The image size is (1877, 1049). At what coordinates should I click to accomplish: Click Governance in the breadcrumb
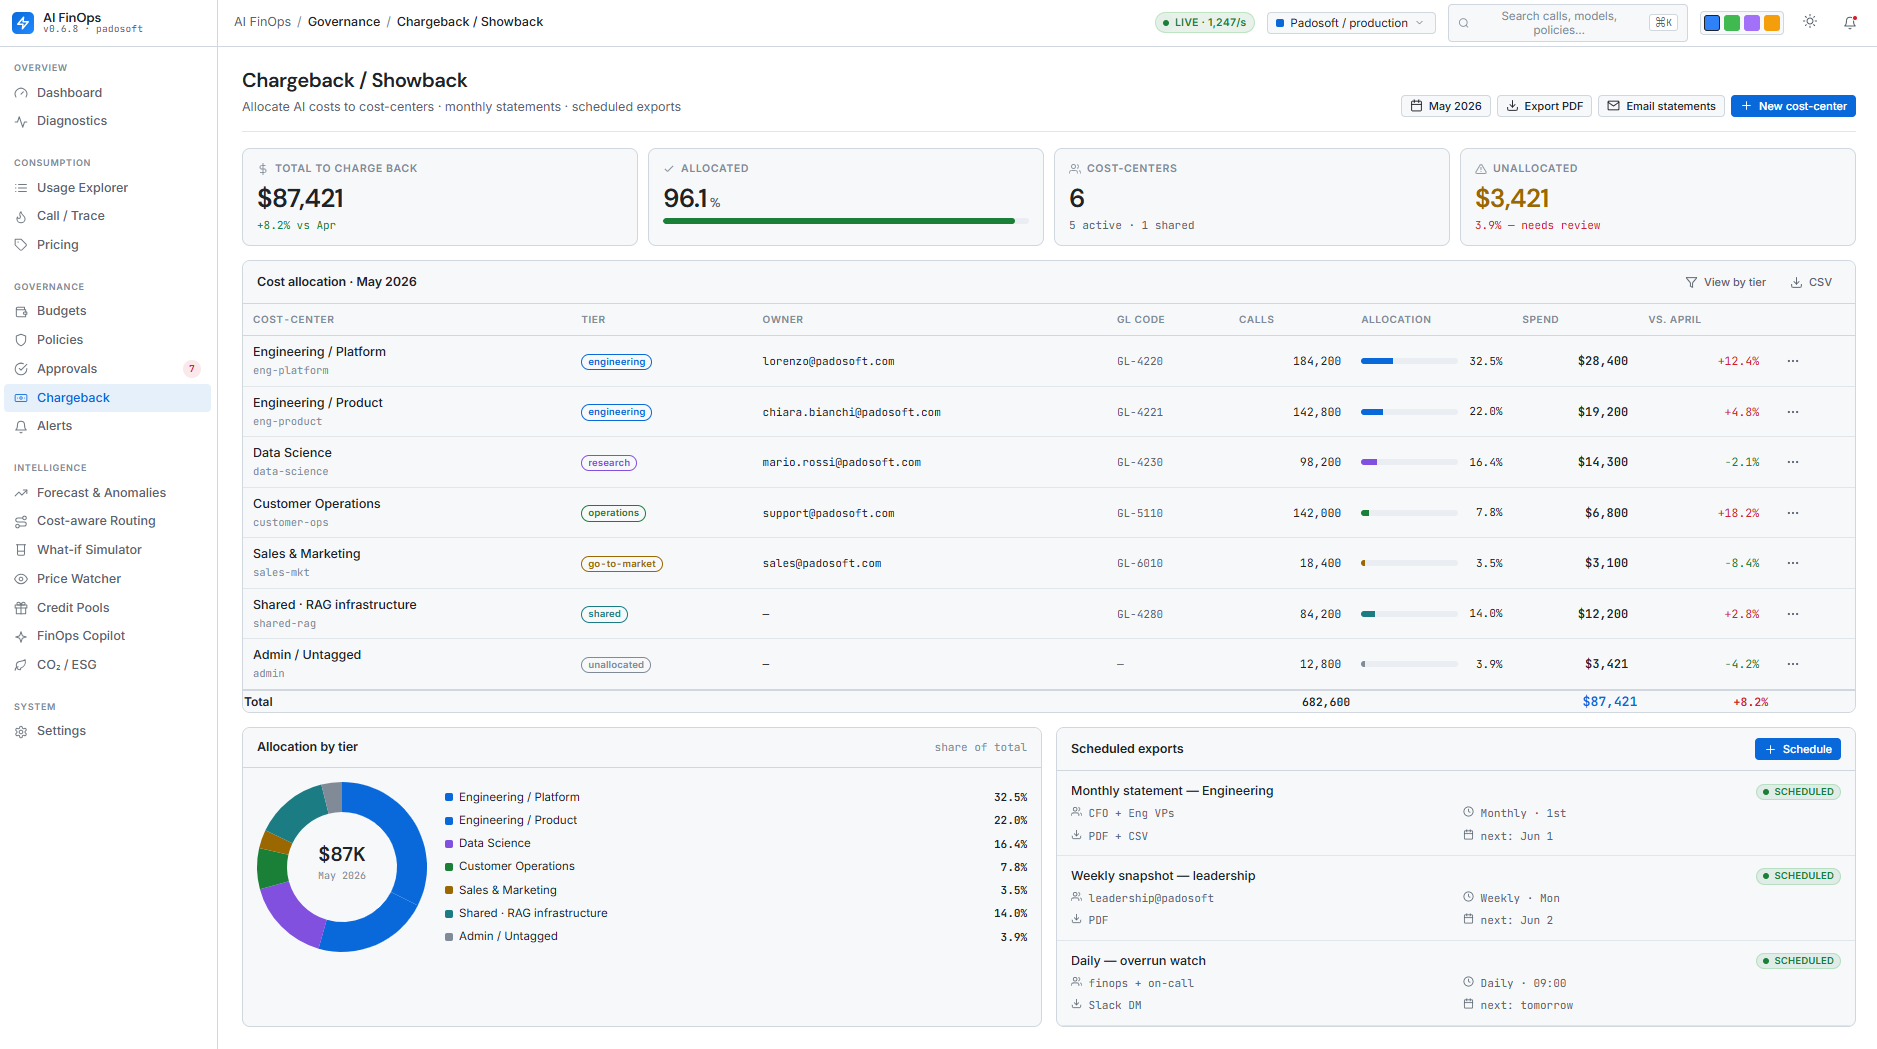[344, 22]
